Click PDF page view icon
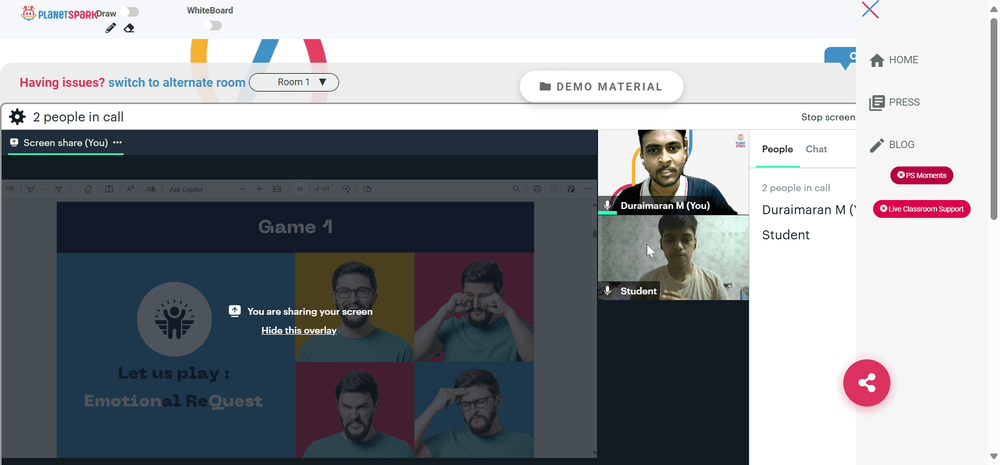Screen dimensions: 1000x465 (x=367, y=189)
